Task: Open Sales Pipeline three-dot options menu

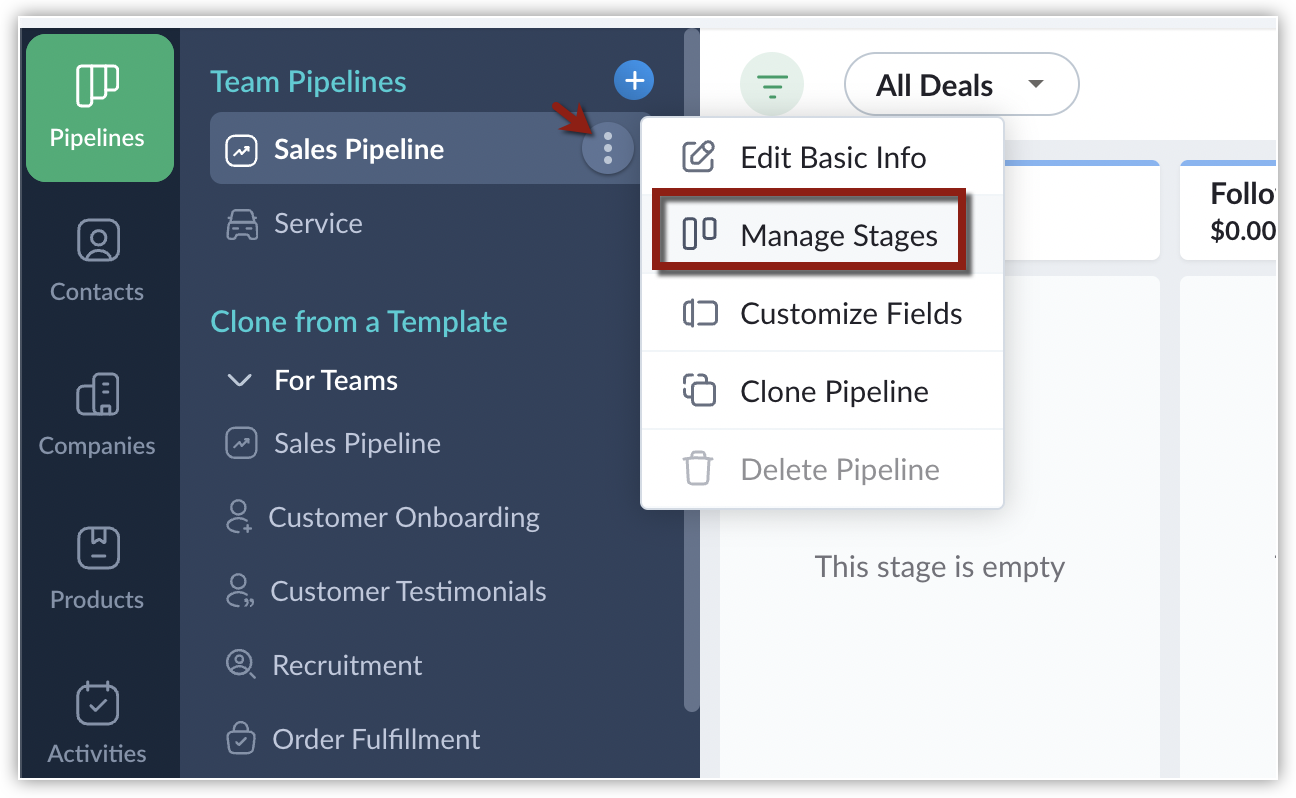Action: (607, 150)
